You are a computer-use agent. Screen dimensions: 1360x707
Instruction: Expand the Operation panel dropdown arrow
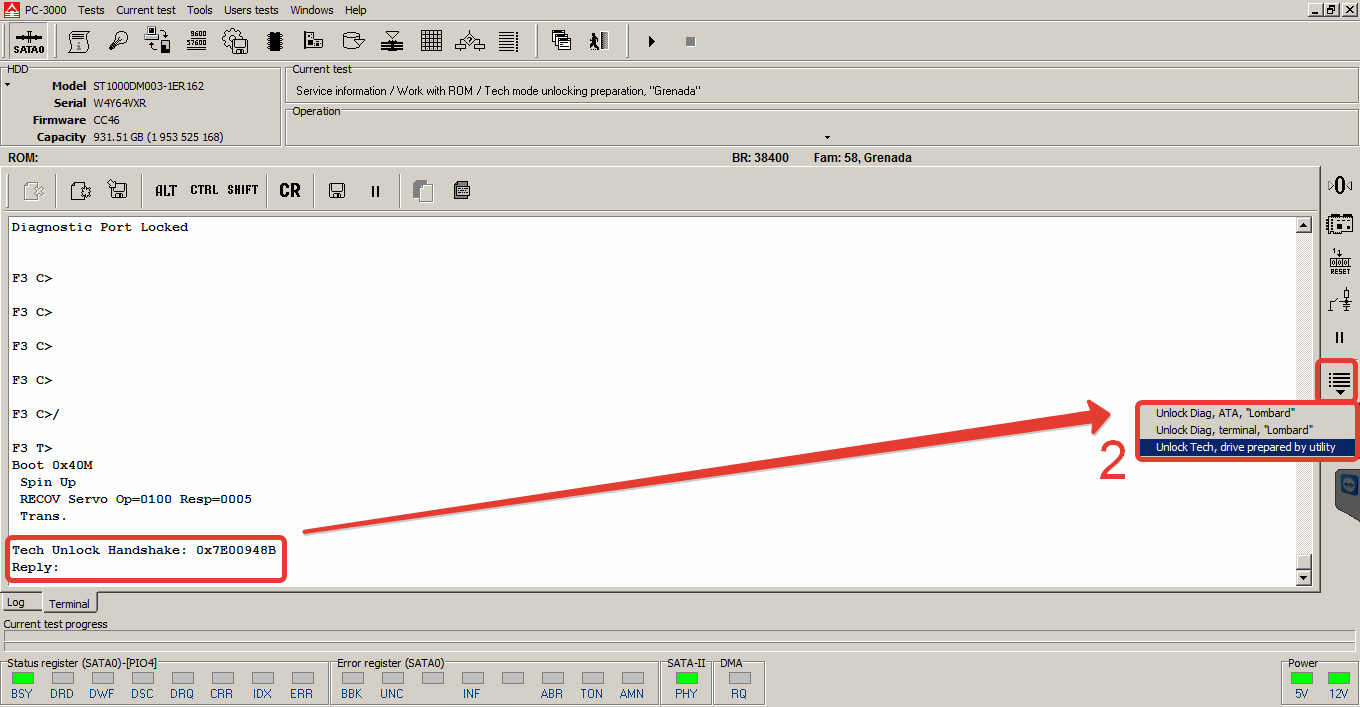pos(827,137)
